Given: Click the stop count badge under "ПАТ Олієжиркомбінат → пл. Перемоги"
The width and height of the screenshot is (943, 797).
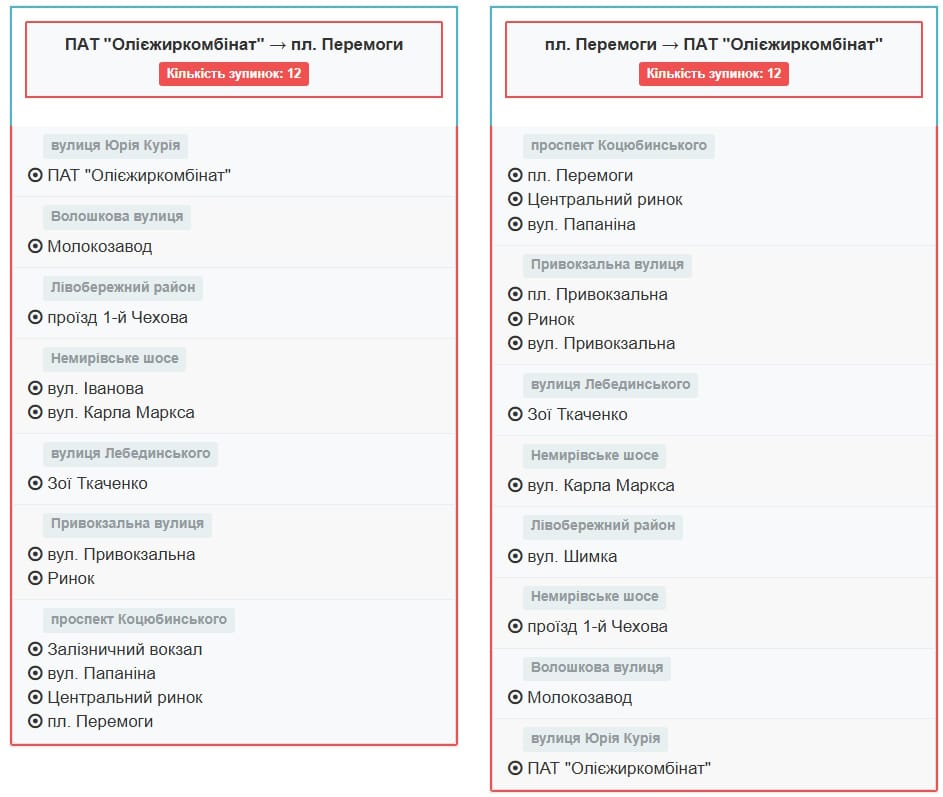Looking at the screenshot, I should pos(234,74).
